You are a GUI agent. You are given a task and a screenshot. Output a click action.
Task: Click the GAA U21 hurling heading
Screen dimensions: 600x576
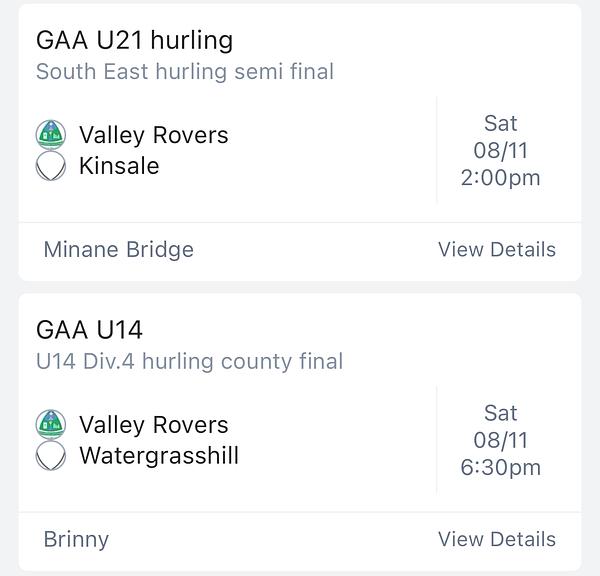(x=134, y=40)
